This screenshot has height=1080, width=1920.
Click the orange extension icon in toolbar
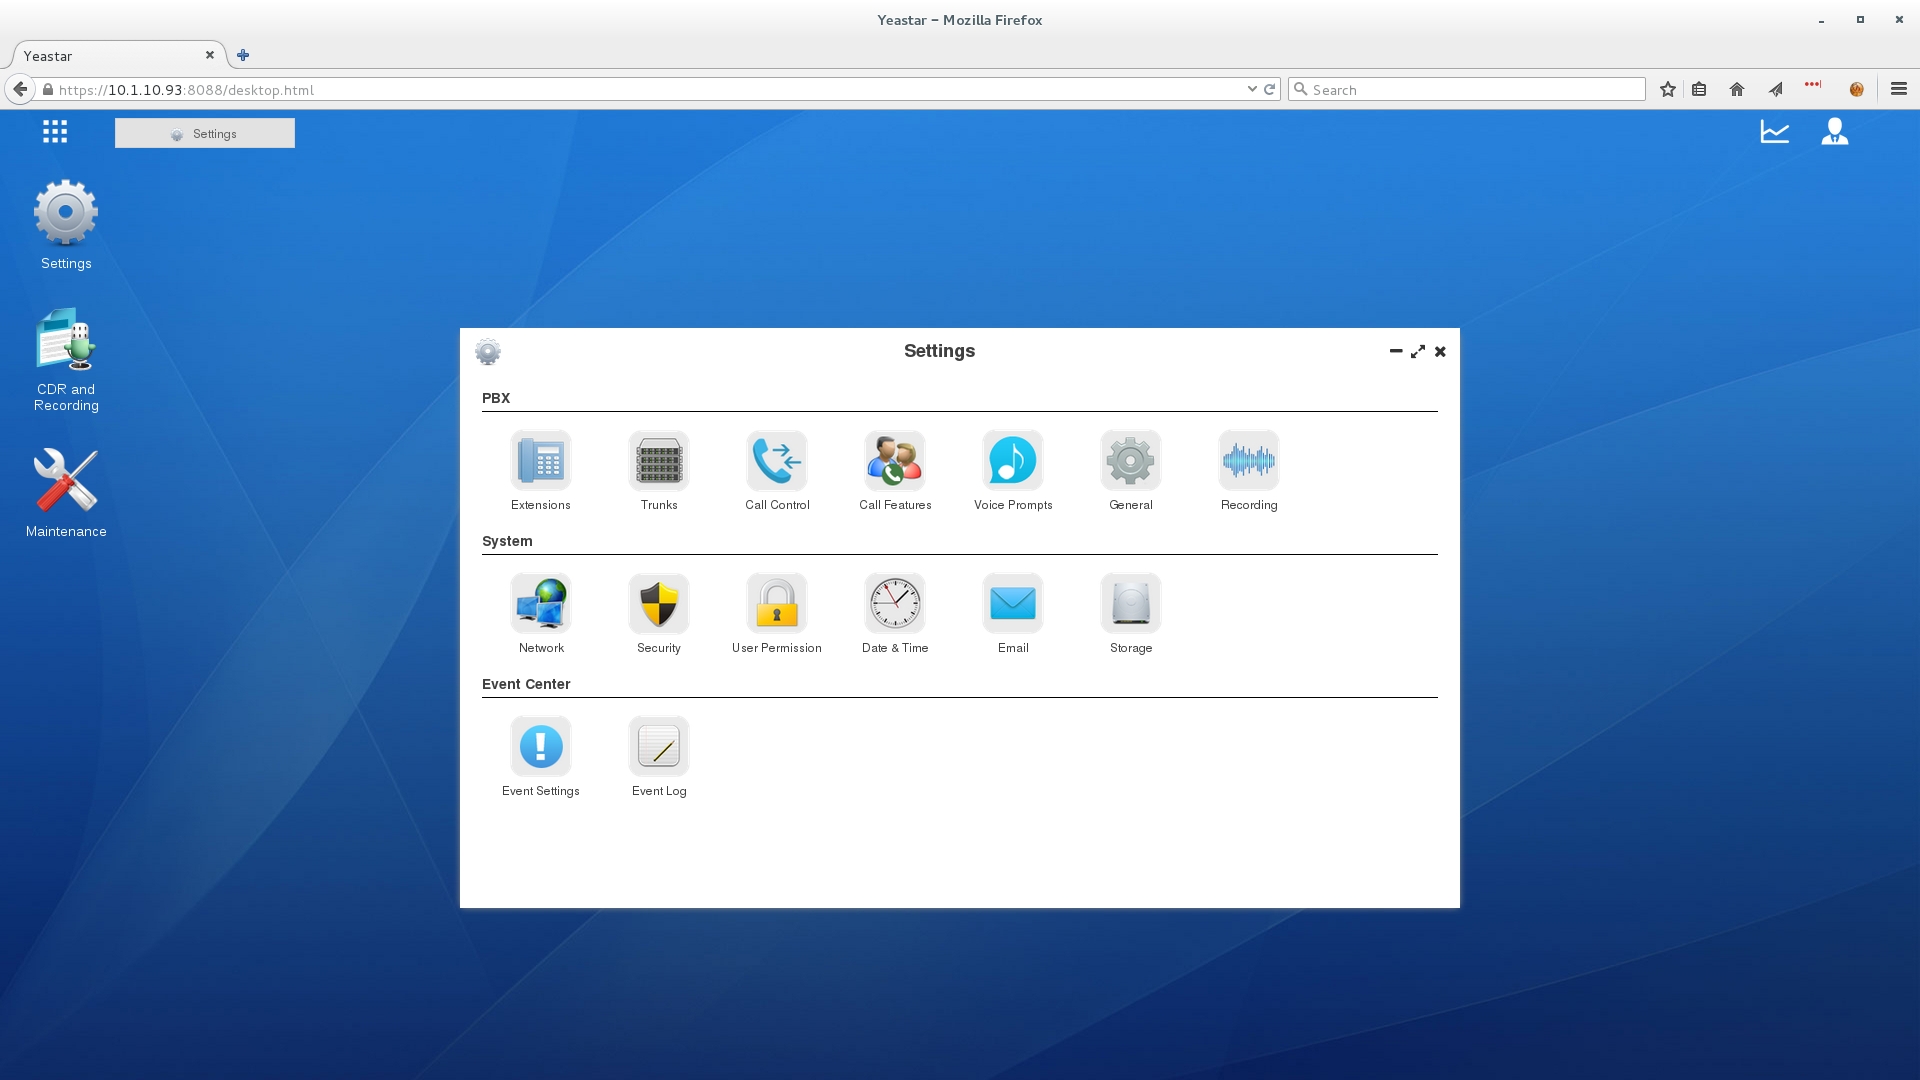click(1857, 89)
